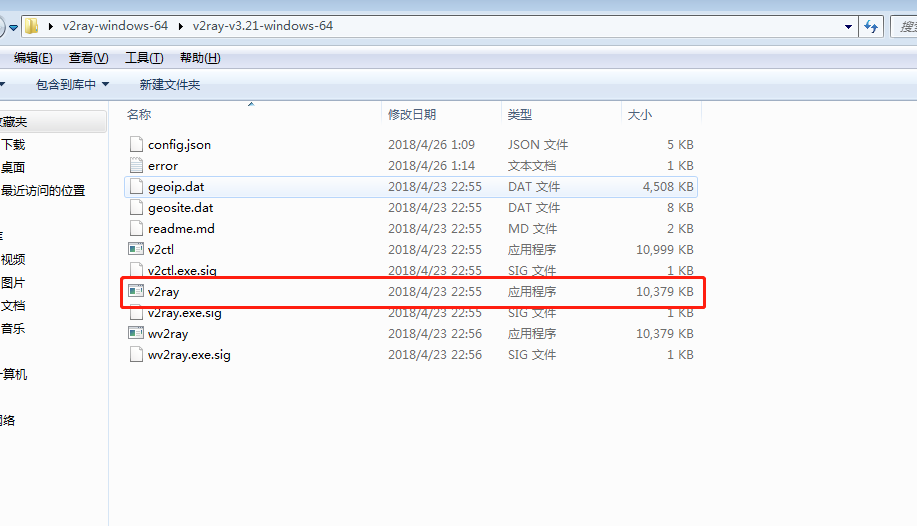The height and width of the screenshot is (526, 917).
Task: Select 桌面 in the sidebar
Action: click(x=13, y=167)
